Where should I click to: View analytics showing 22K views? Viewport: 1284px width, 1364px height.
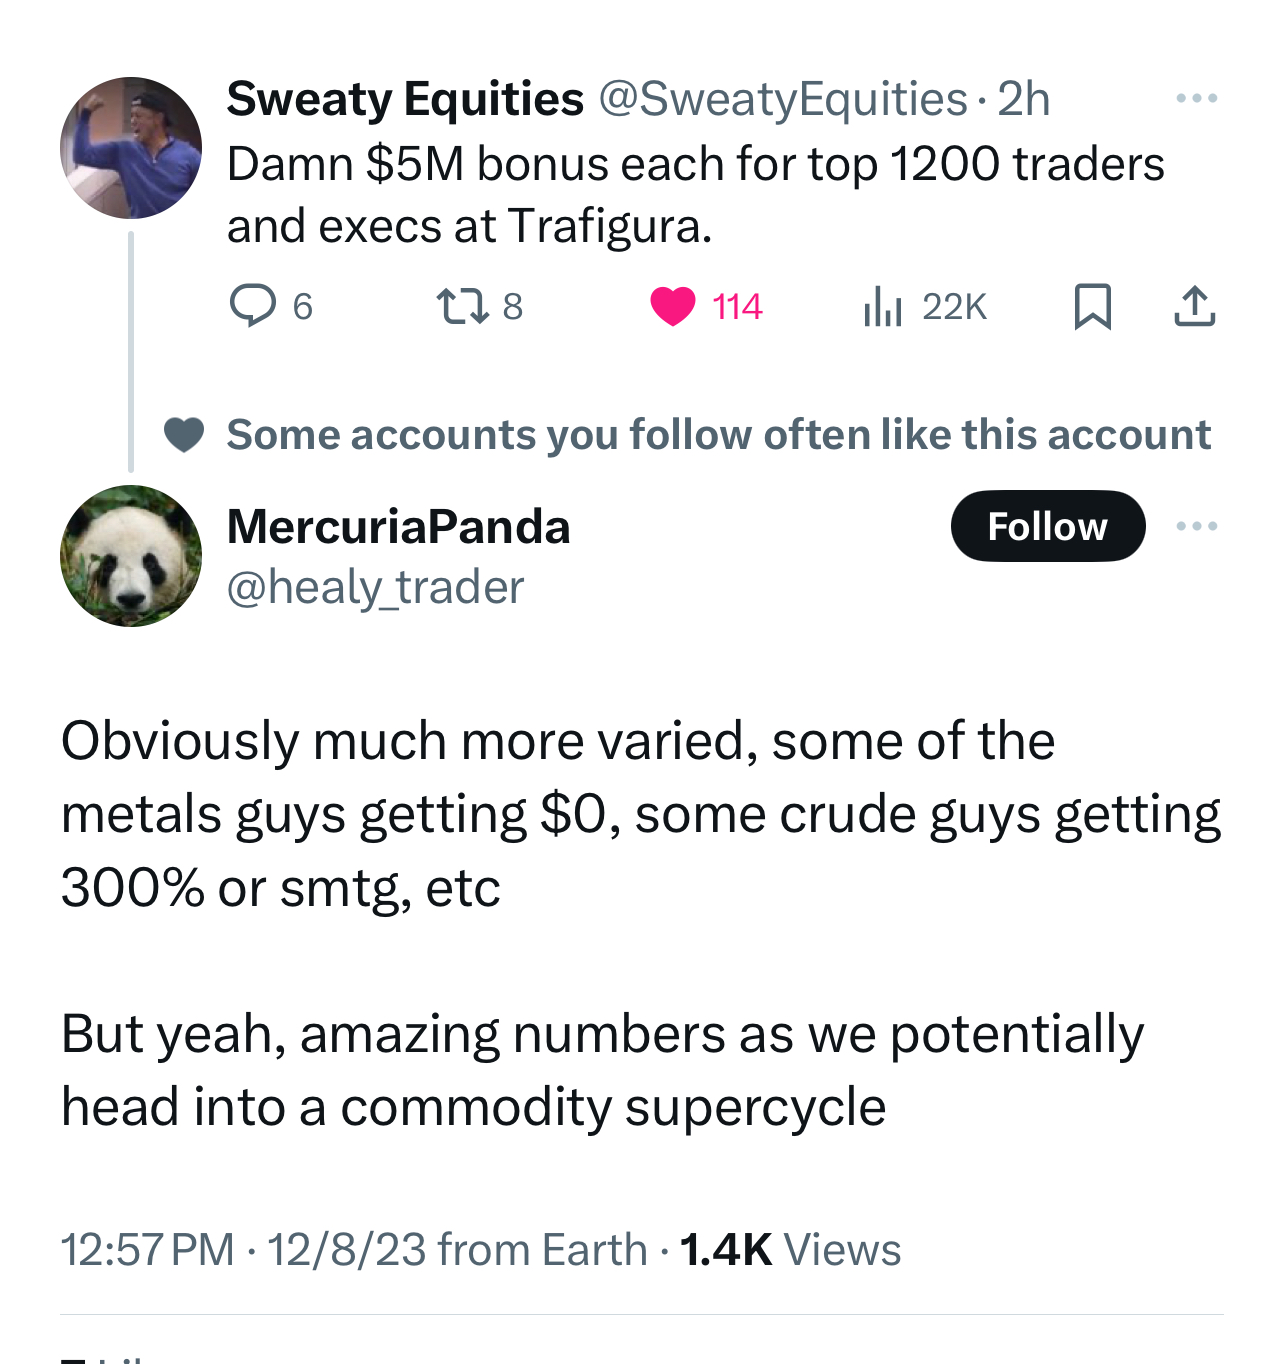tap(883, 306)
